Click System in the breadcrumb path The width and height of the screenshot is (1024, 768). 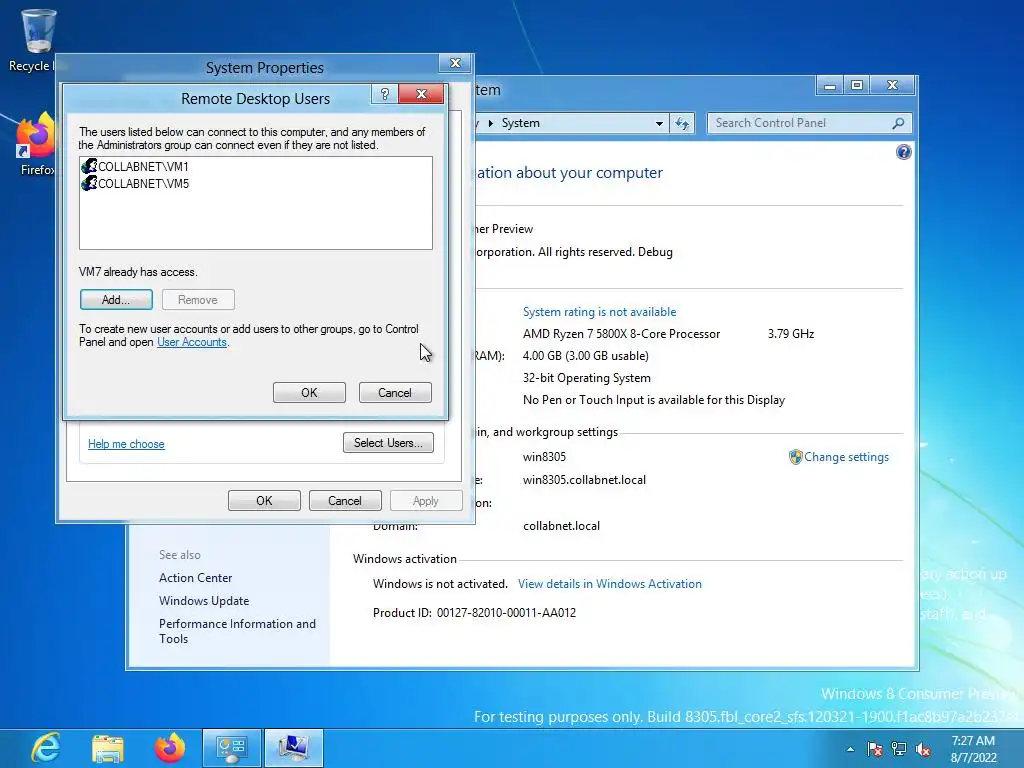coord(520,123)
